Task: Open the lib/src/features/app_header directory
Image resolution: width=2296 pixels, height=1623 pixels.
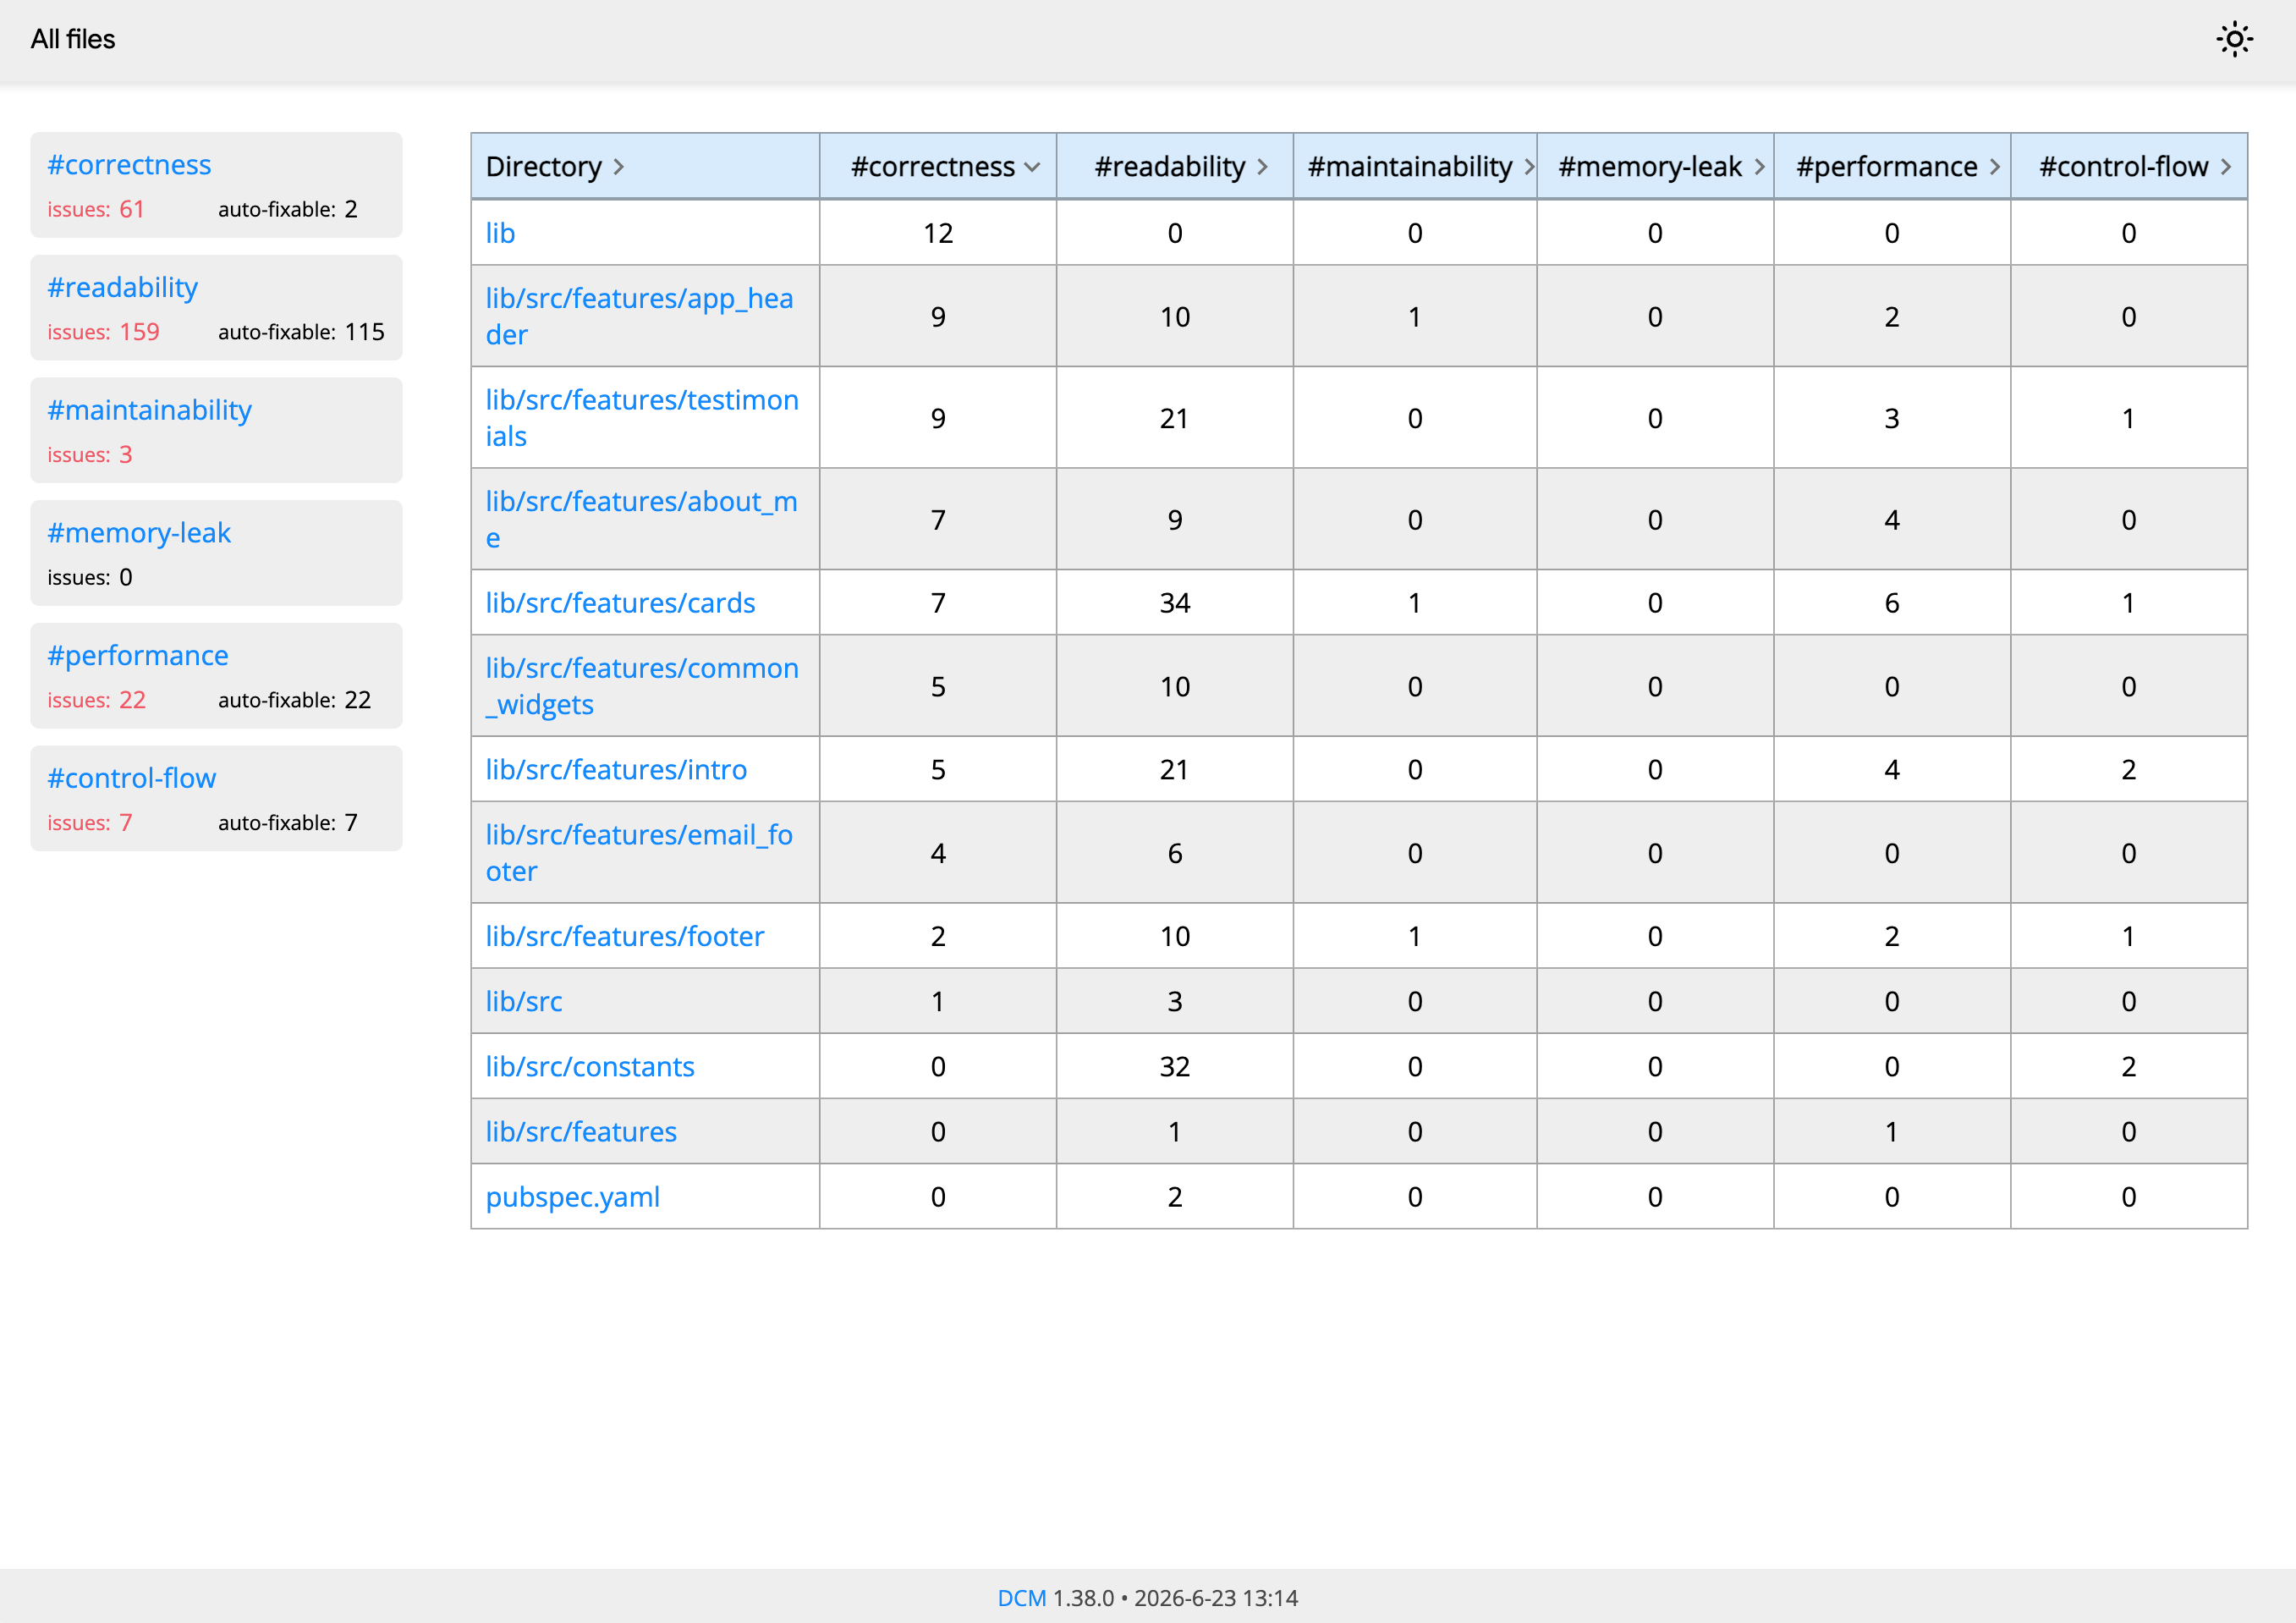Action: pos(640,316)
